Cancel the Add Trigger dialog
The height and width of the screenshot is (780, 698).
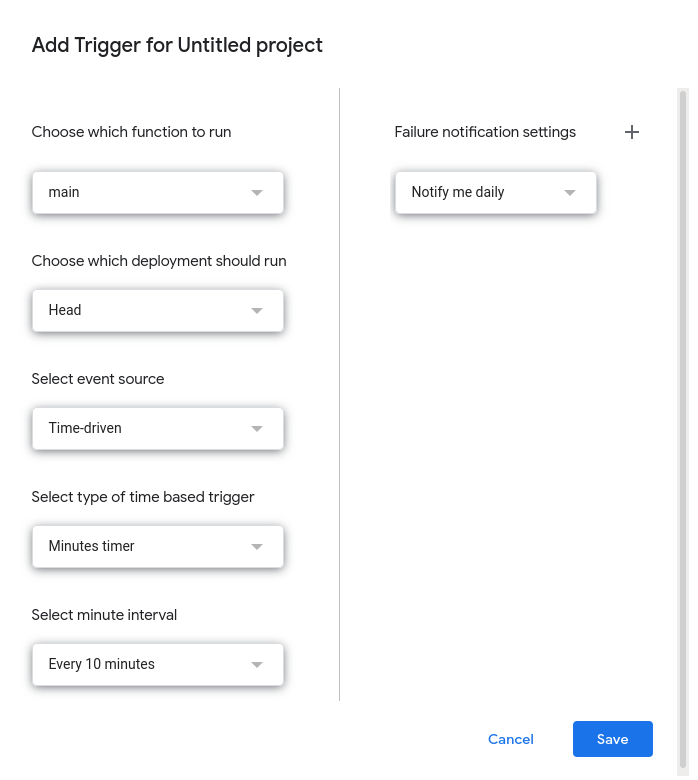(510, 739)
